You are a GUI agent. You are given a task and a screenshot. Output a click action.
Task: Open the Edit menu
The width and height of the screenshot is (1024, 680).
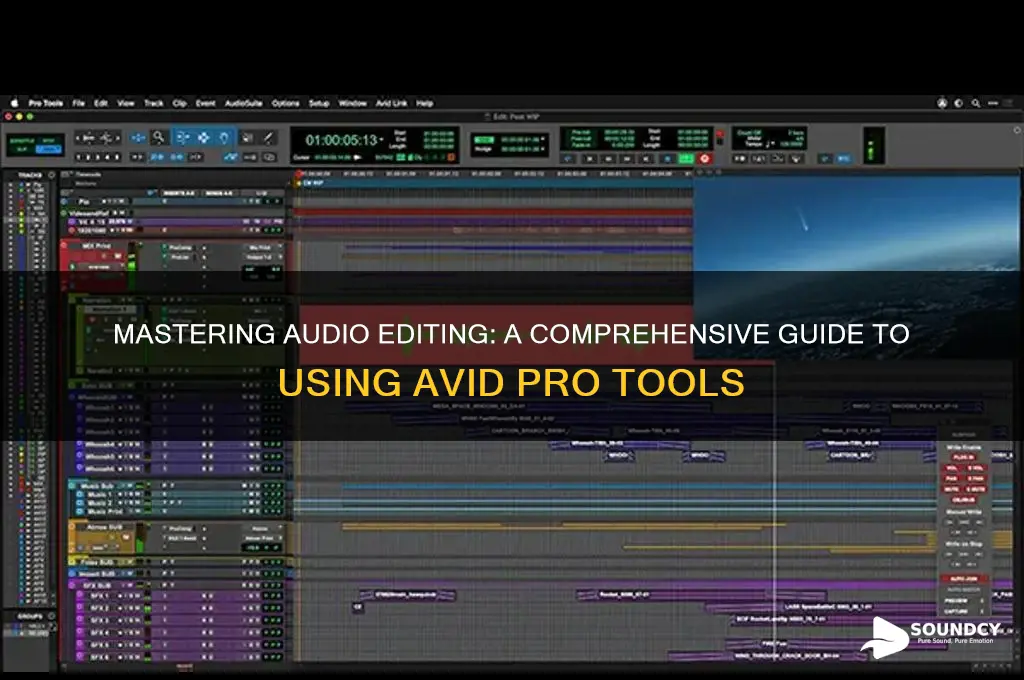tap(101, 103)
